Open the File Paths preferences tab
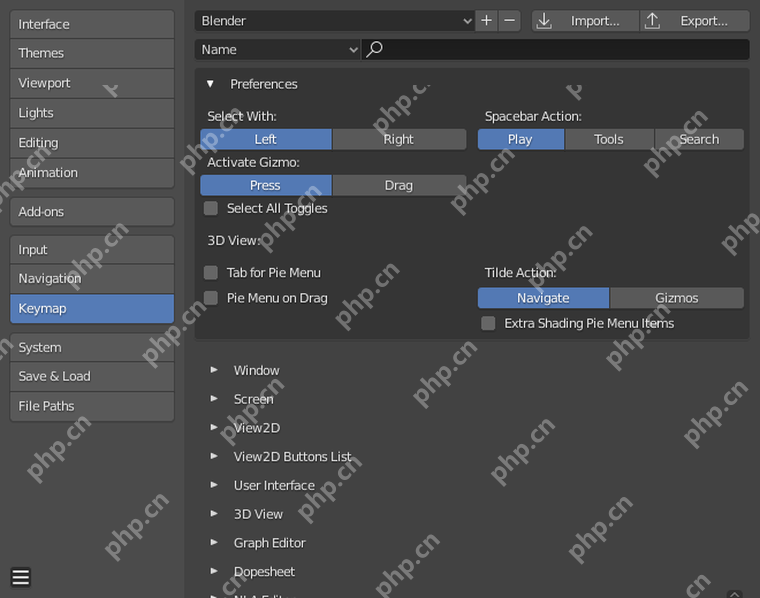Image resolution: width=760 pixels, height=598 pixels. pos(92,406)
